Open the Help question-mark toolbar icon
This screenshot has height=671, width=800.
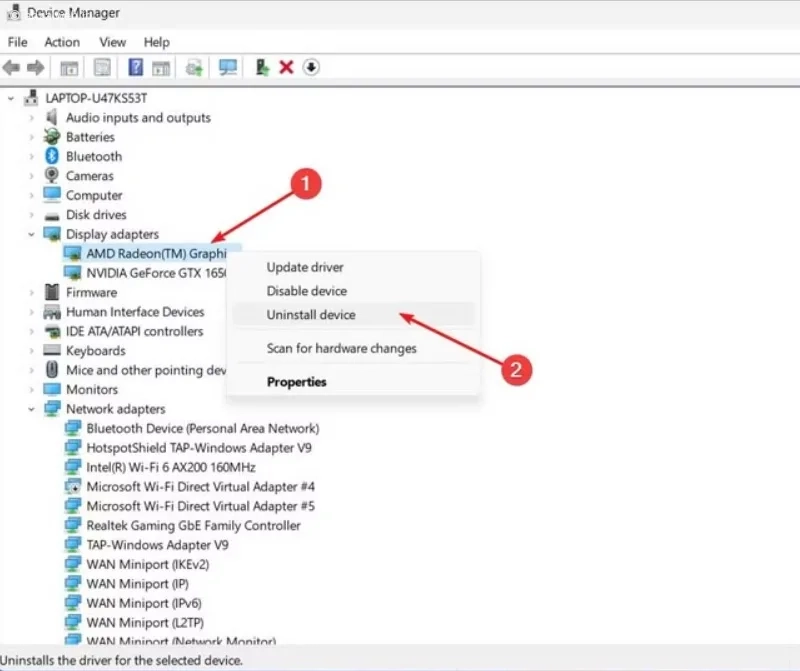tap(135, 67)
